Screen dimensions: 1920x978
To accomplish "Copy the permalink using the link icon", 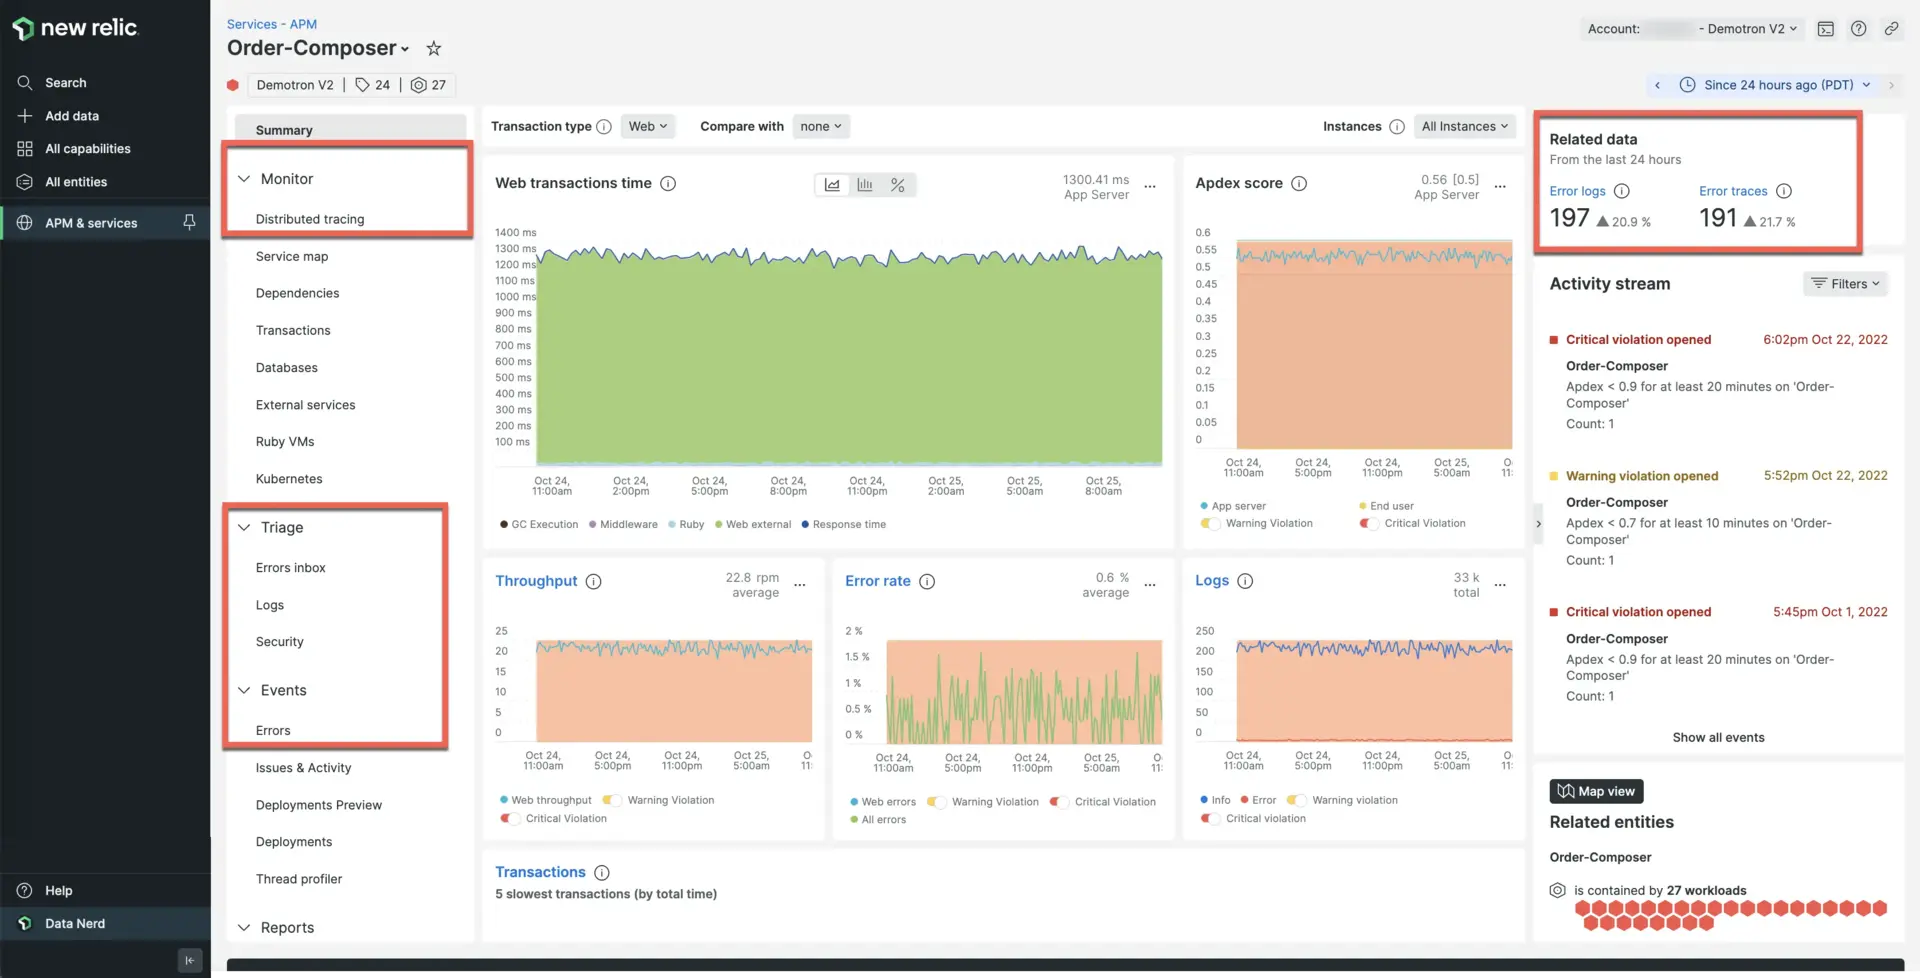I will pos(1891,29).
